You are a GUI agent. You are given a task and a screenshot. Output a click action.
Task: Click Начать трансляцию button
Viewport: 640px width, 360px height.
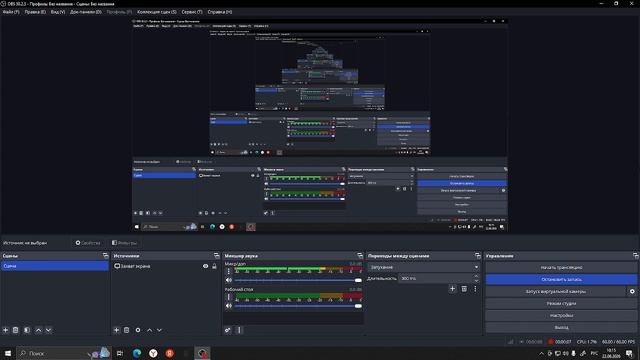click(x=561, y=267)
